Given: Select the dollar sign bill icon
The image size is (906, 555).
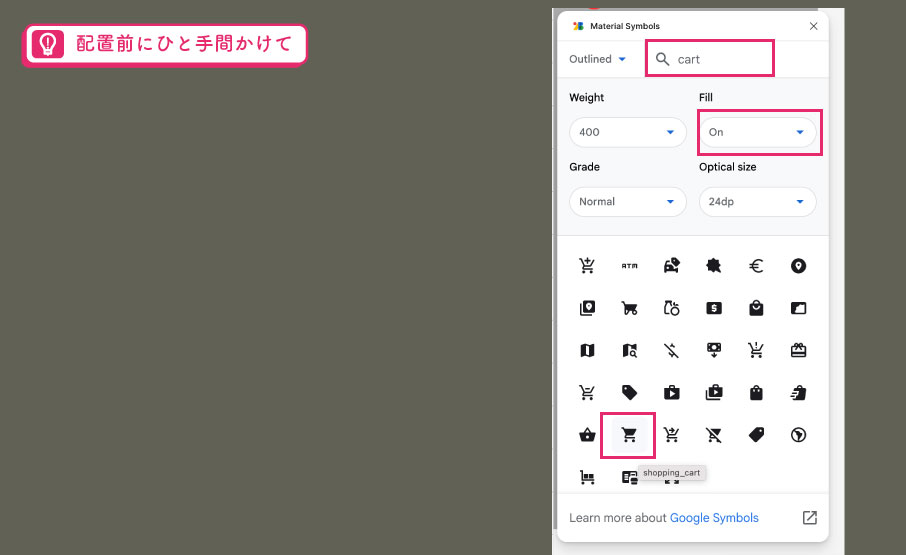Looking at the screenshot, I should [714, 308].
